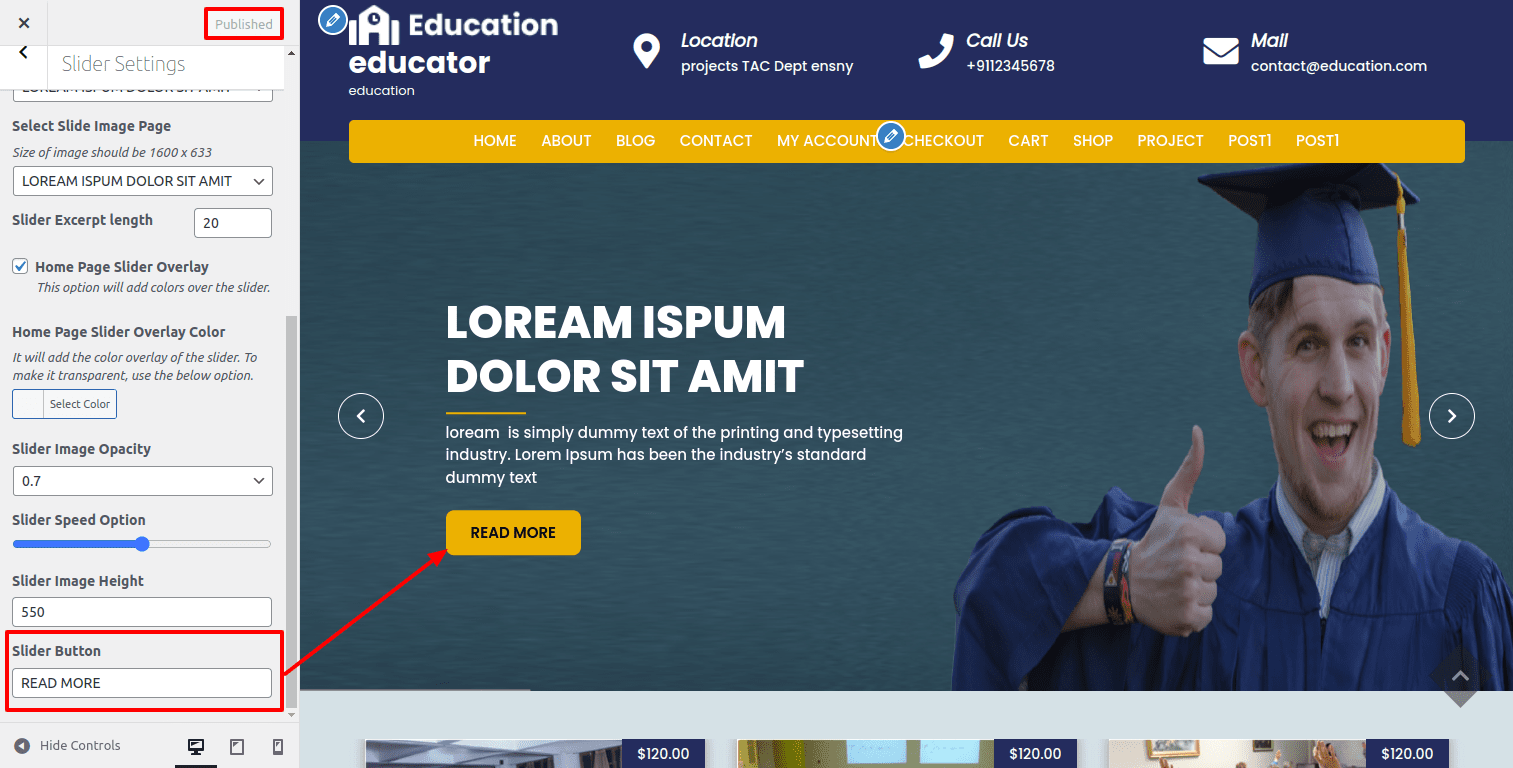
Task: Switch to tablet preview mode
Action: 237,747
